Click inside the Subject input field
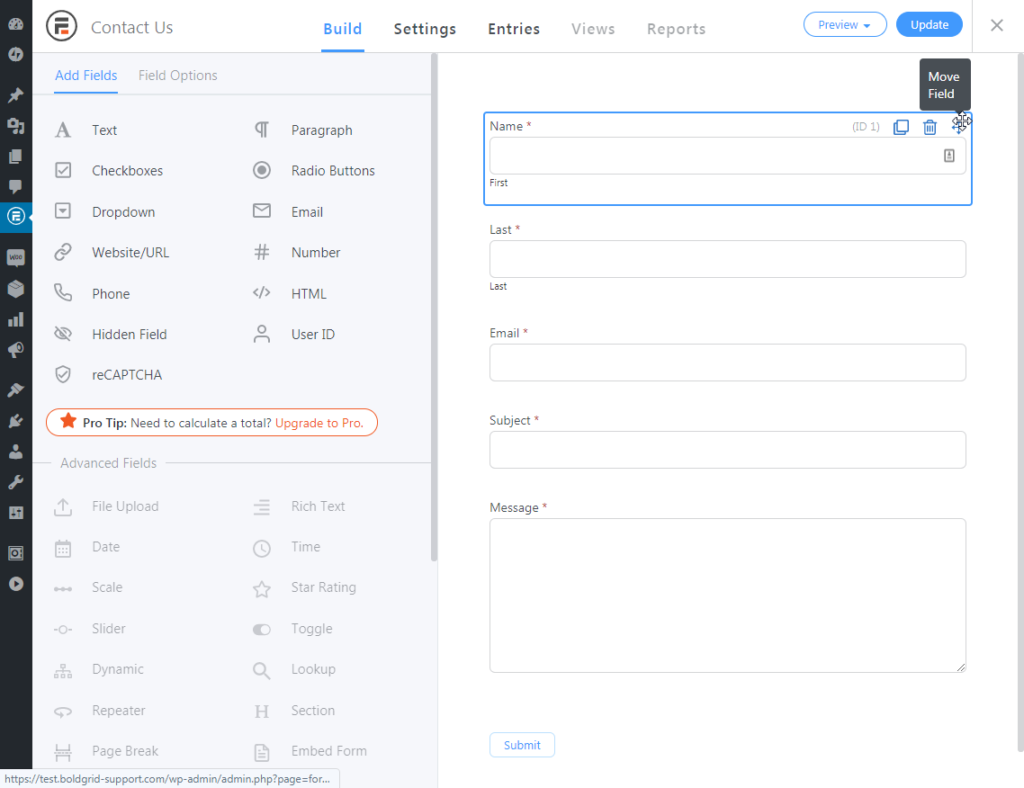 (727, 450)
